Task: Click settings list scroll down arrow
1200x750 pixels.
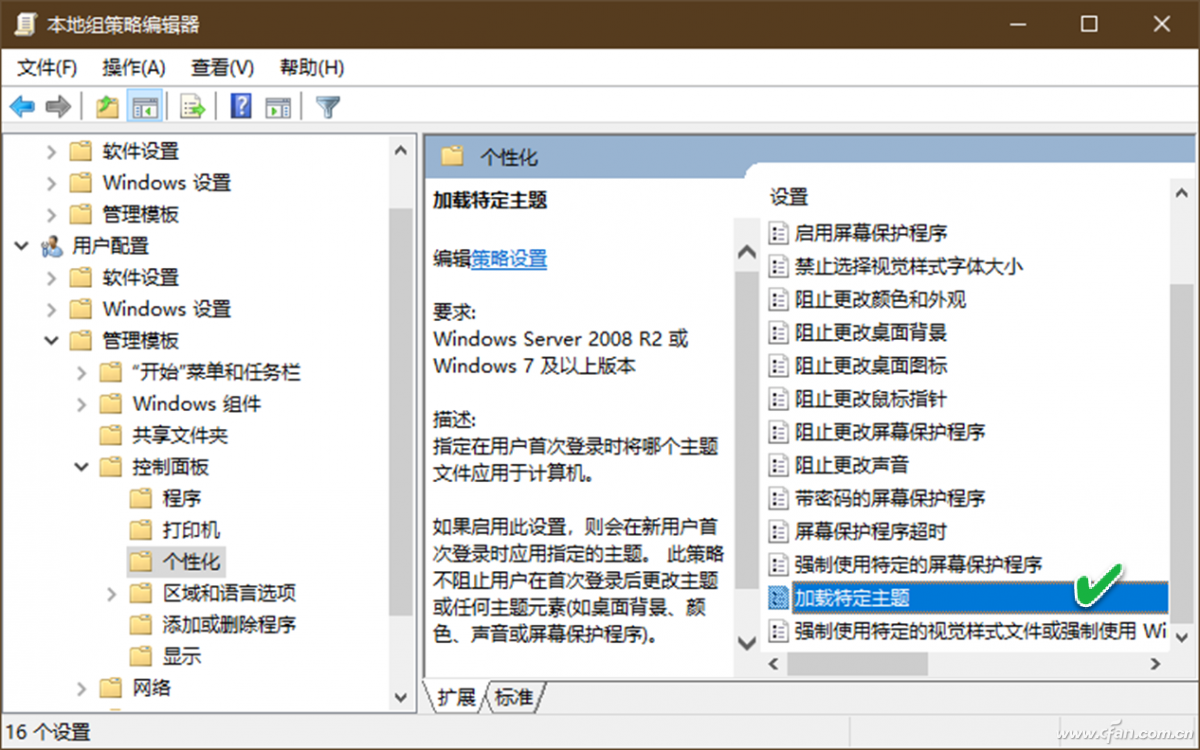Action: [1181, 637]
